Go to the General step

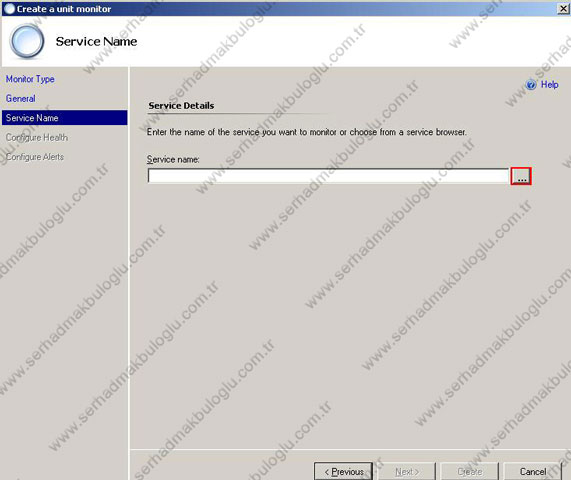[20, 98]
